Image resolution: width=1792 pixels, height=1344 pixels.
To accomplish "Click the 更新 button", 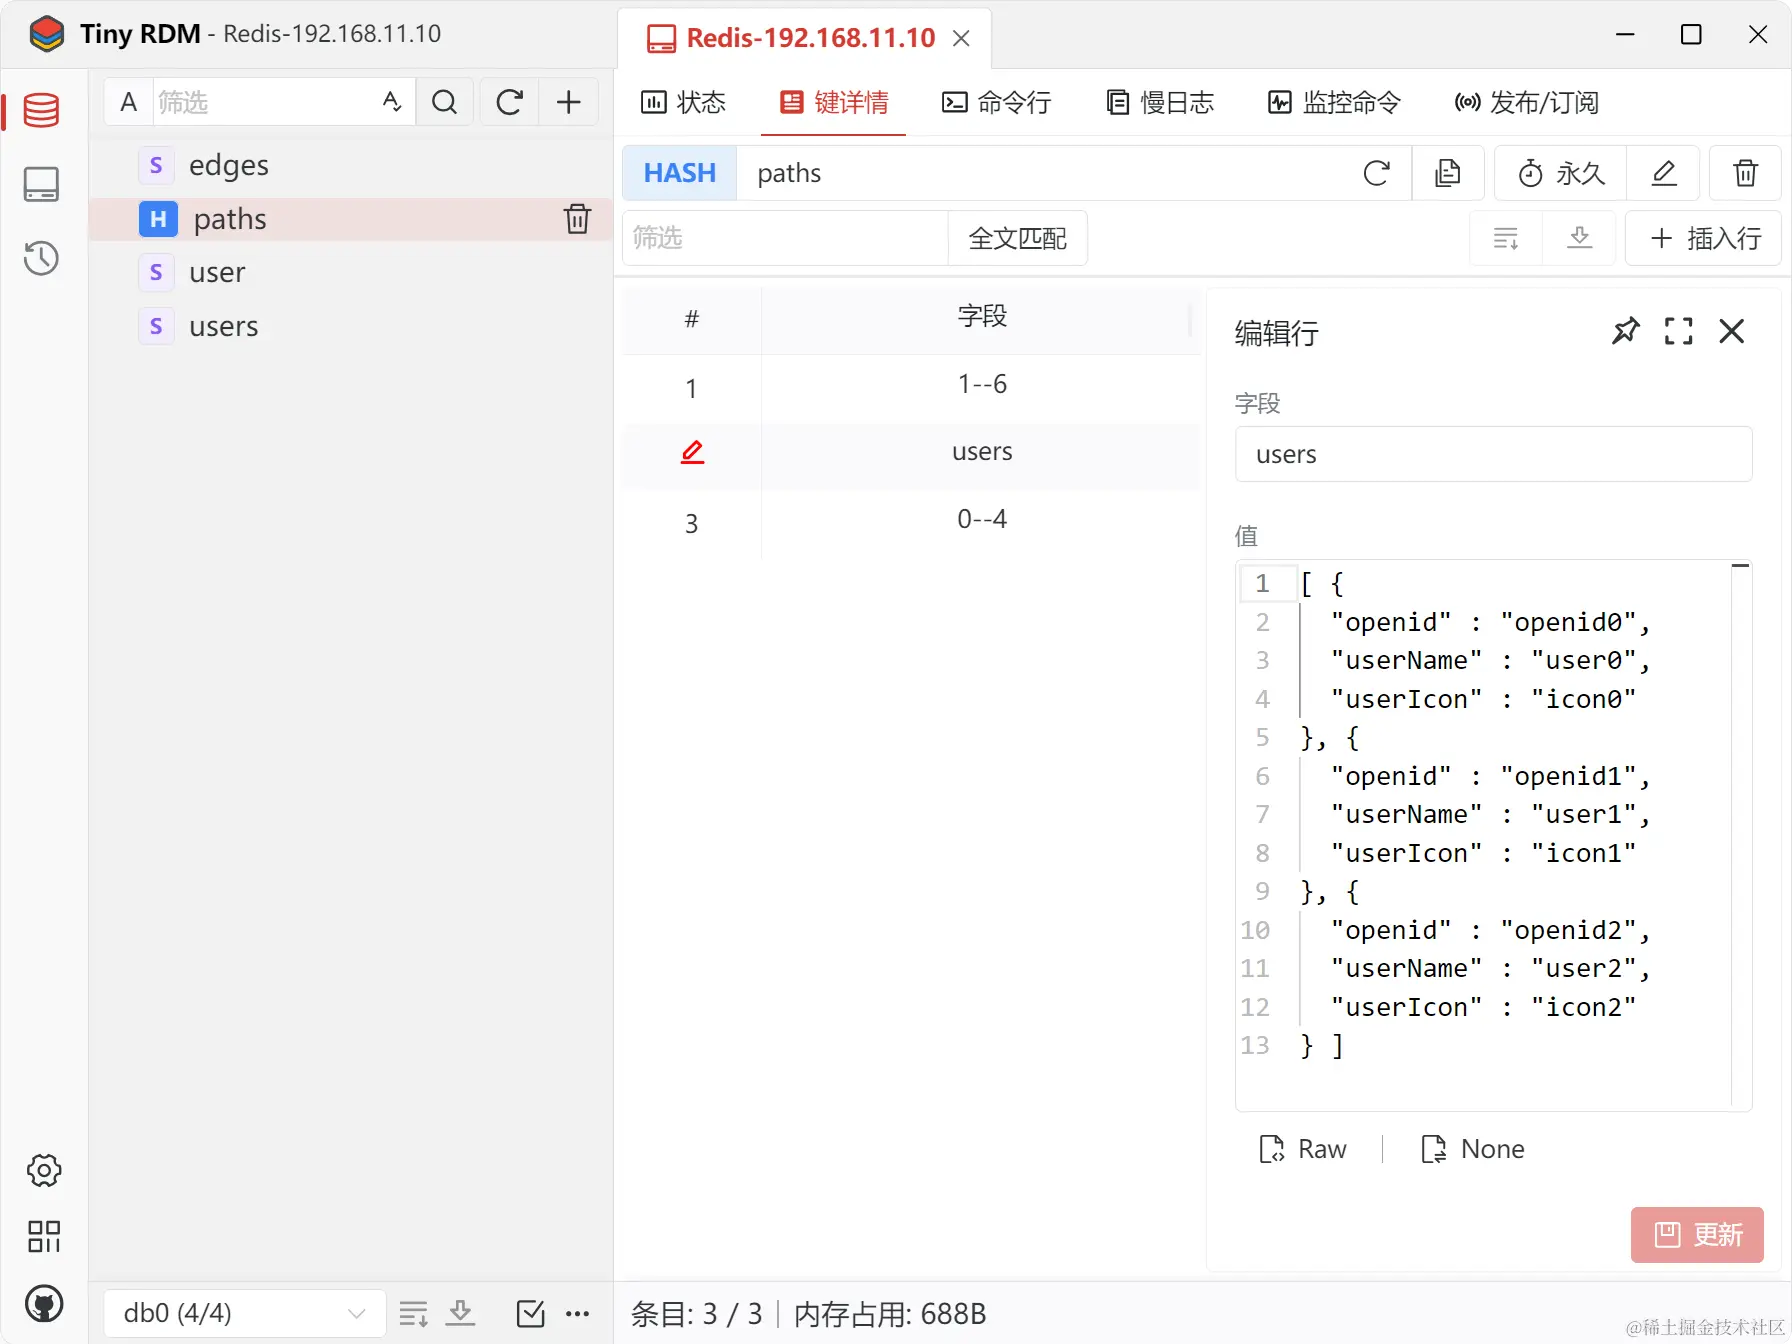I will coord(1697,1235).
